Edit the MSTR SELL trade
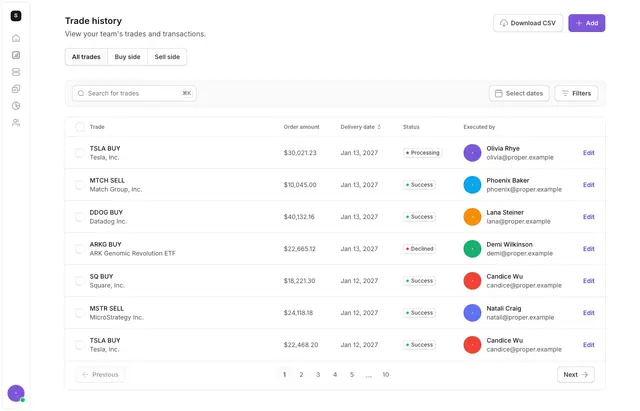Image resolution: width=640 pixels, height=411 pixels. coord(589,313)
